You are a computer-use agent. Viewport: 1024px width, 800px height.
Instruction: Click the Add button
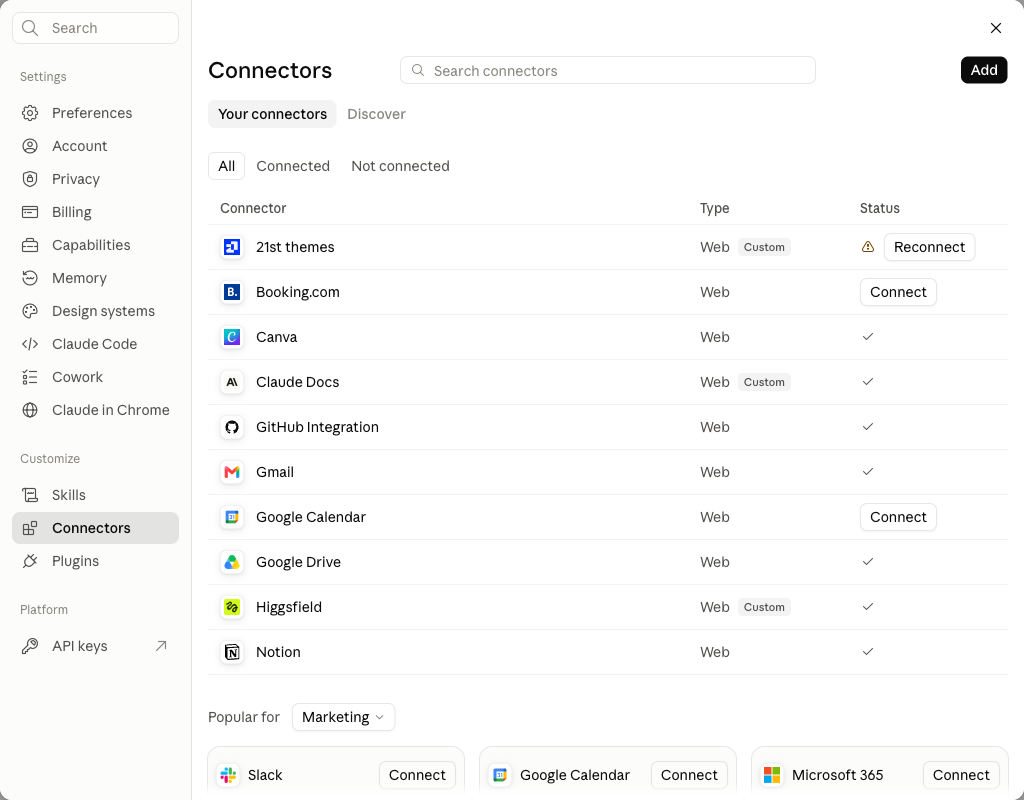pyautogui.click(x=984, y=70)
